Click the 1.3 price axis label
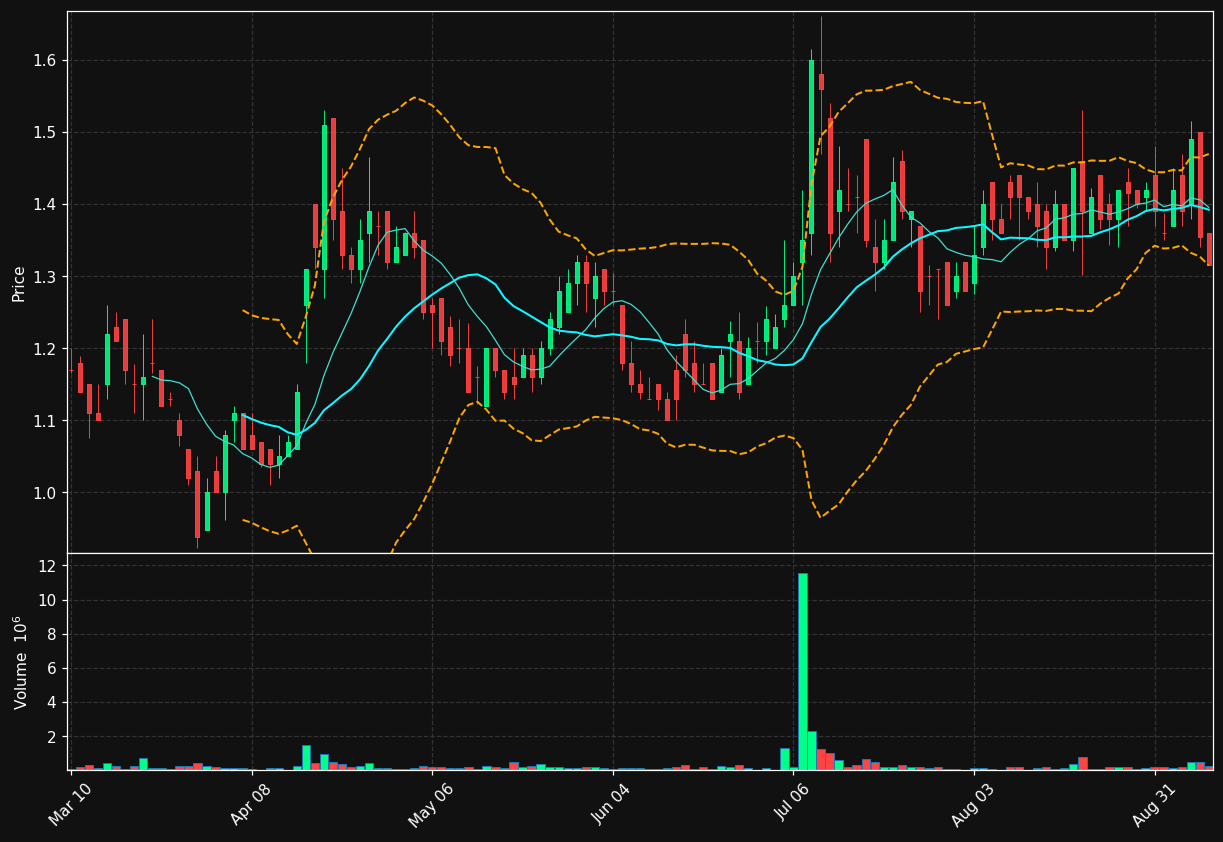Screen dimensions: 1223x842 click(46, 277)
